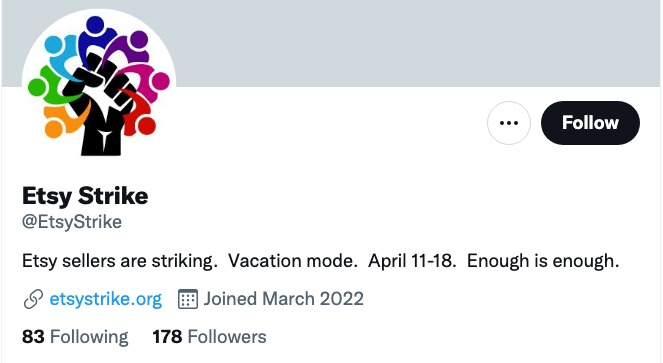View the 83 Following list
The image size is (663, 363).
pos(75,337)
